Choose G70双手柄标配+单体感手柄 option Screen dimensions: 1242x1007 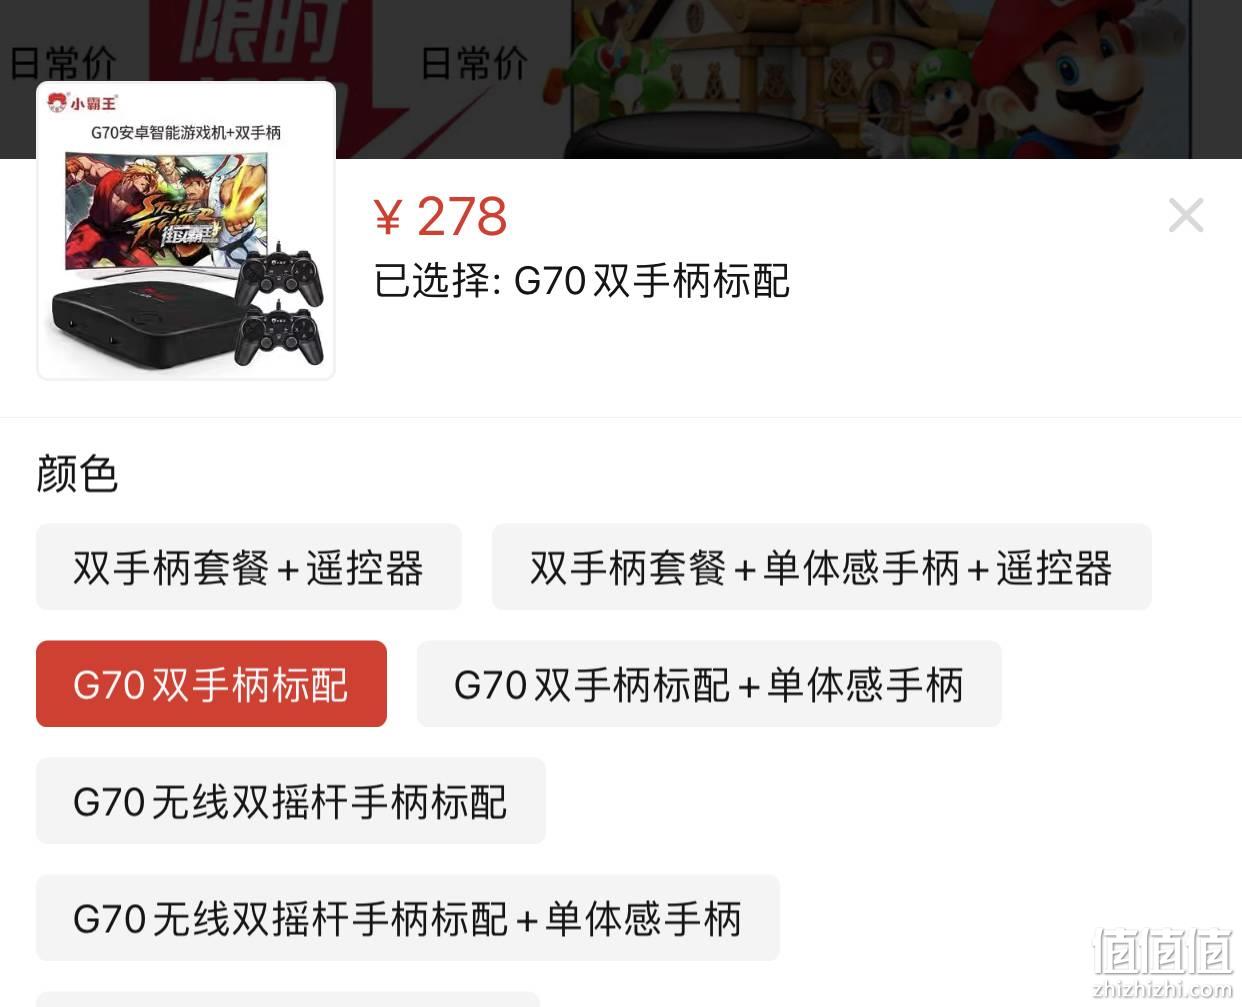point(709,684)
